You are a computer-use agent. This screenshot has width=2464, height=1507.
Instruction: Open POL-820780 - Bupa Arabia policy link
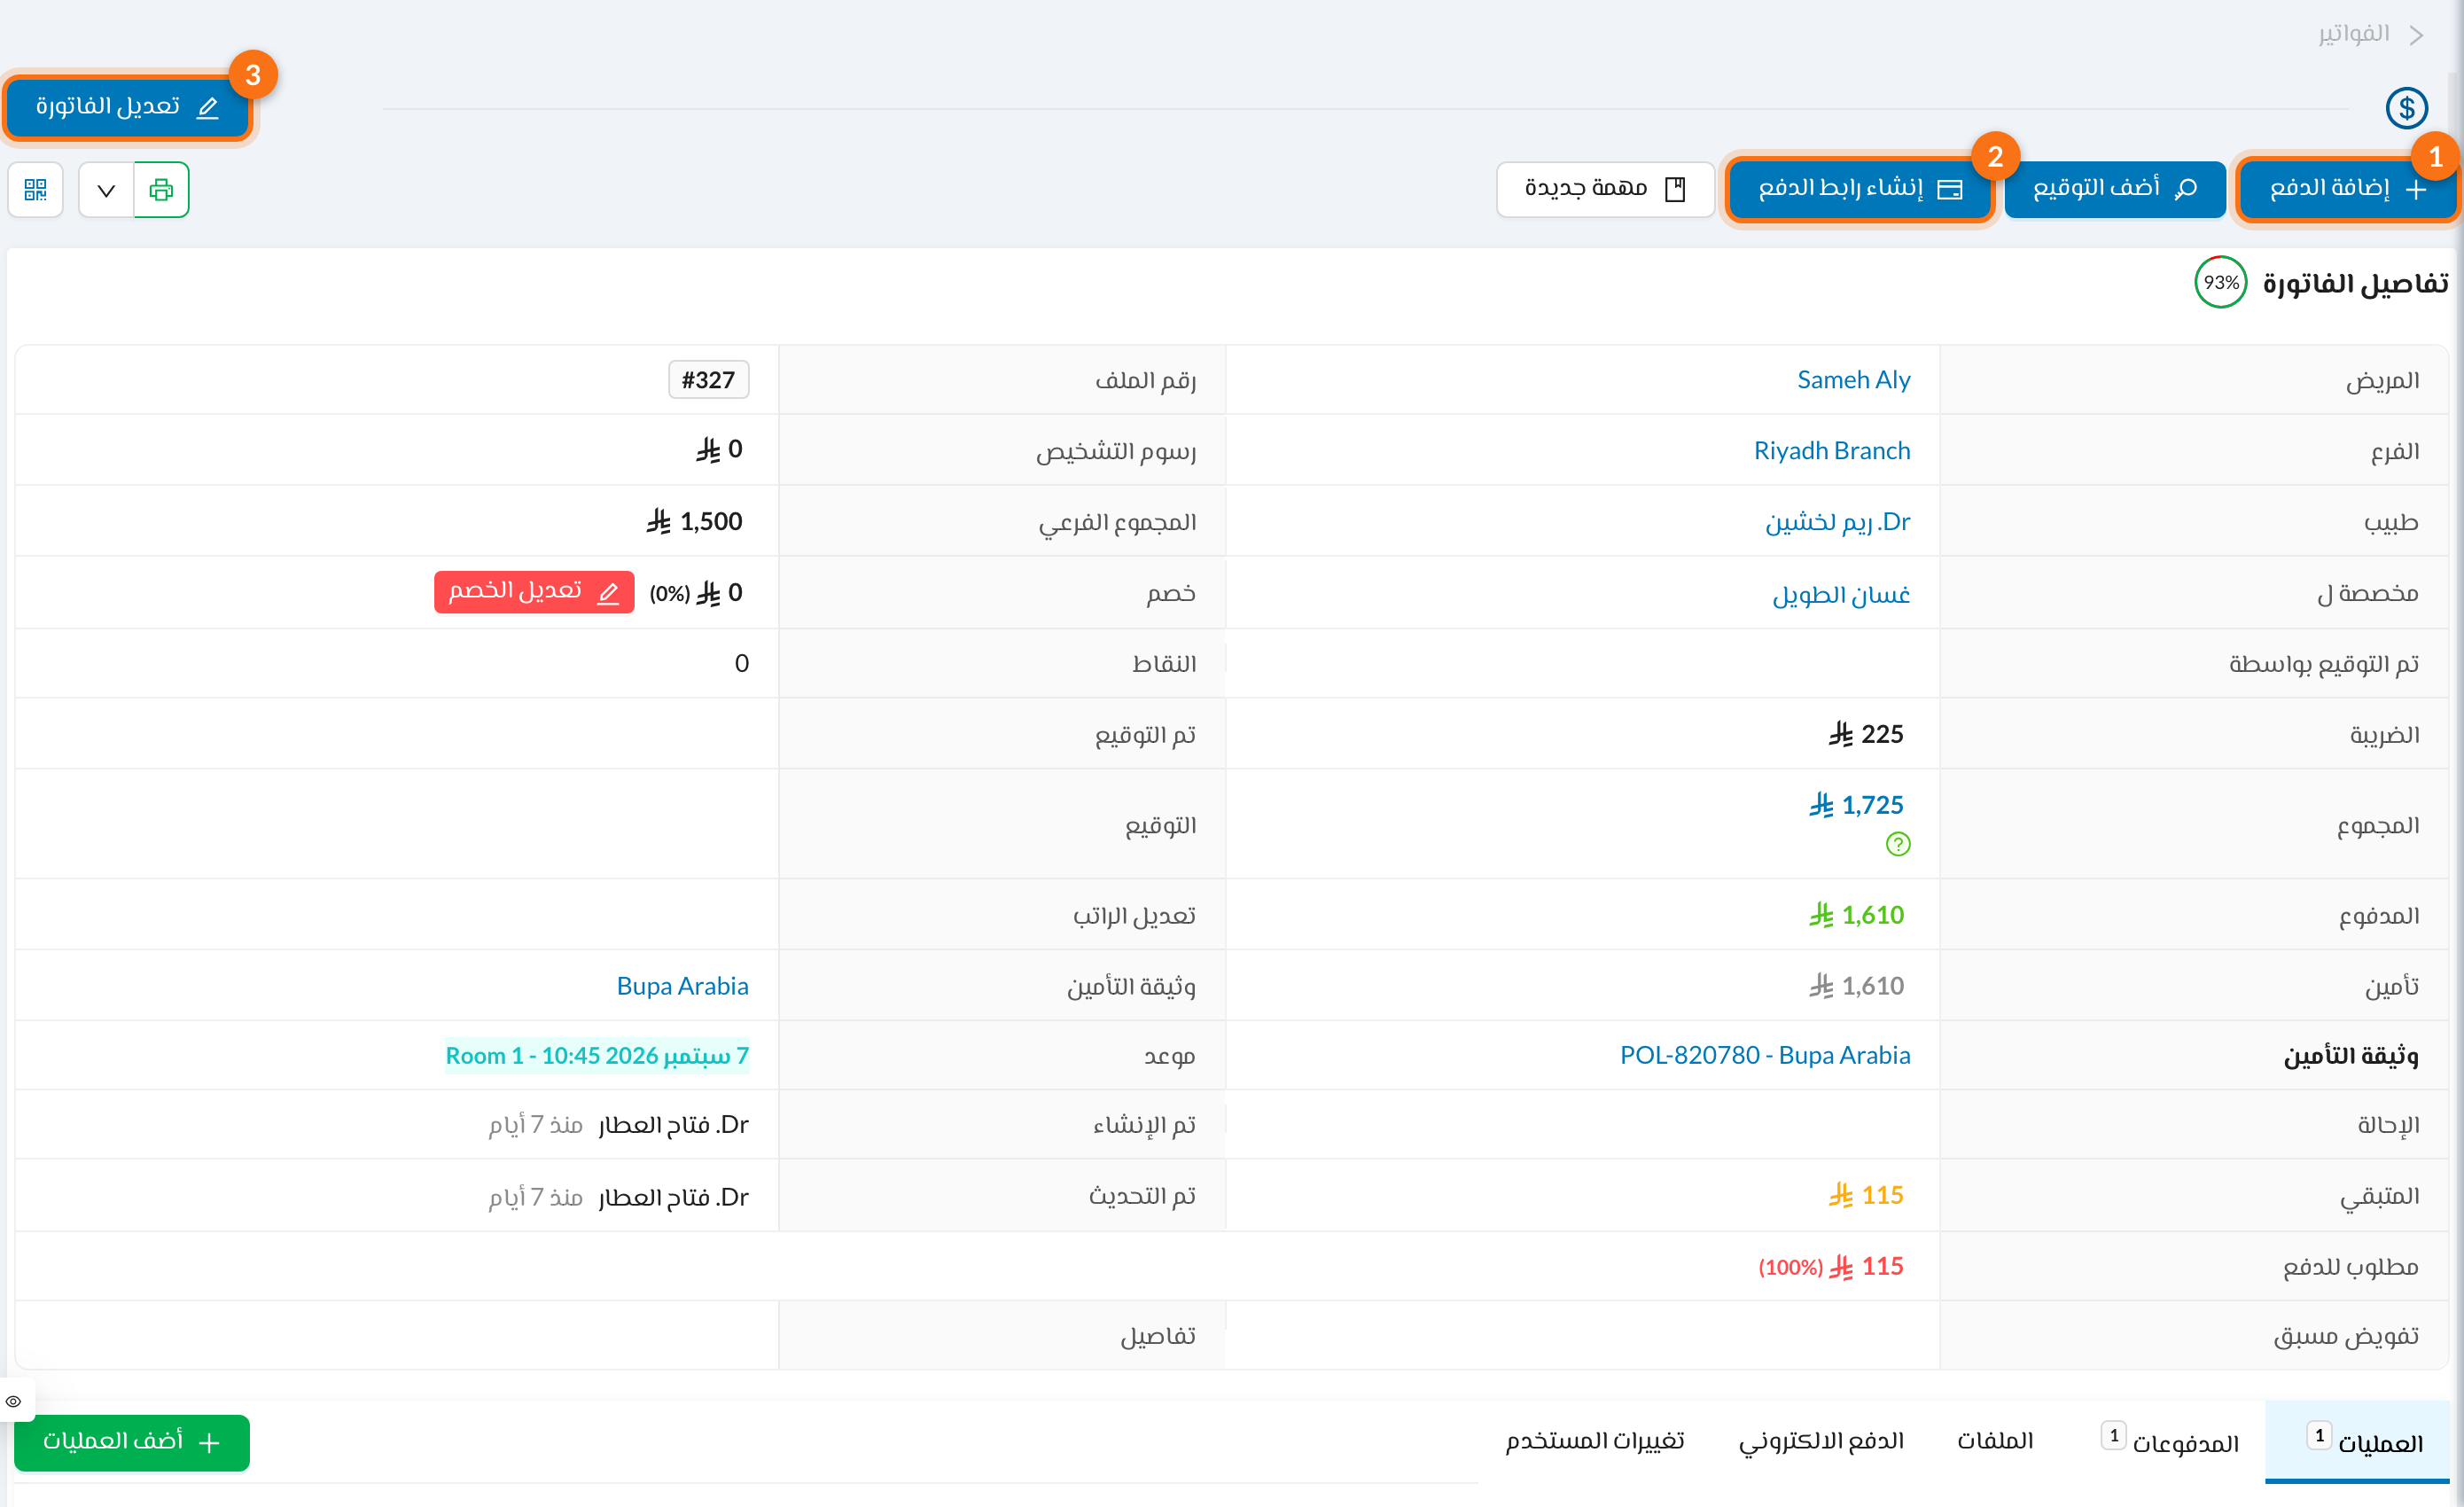pos(1764,1055)
